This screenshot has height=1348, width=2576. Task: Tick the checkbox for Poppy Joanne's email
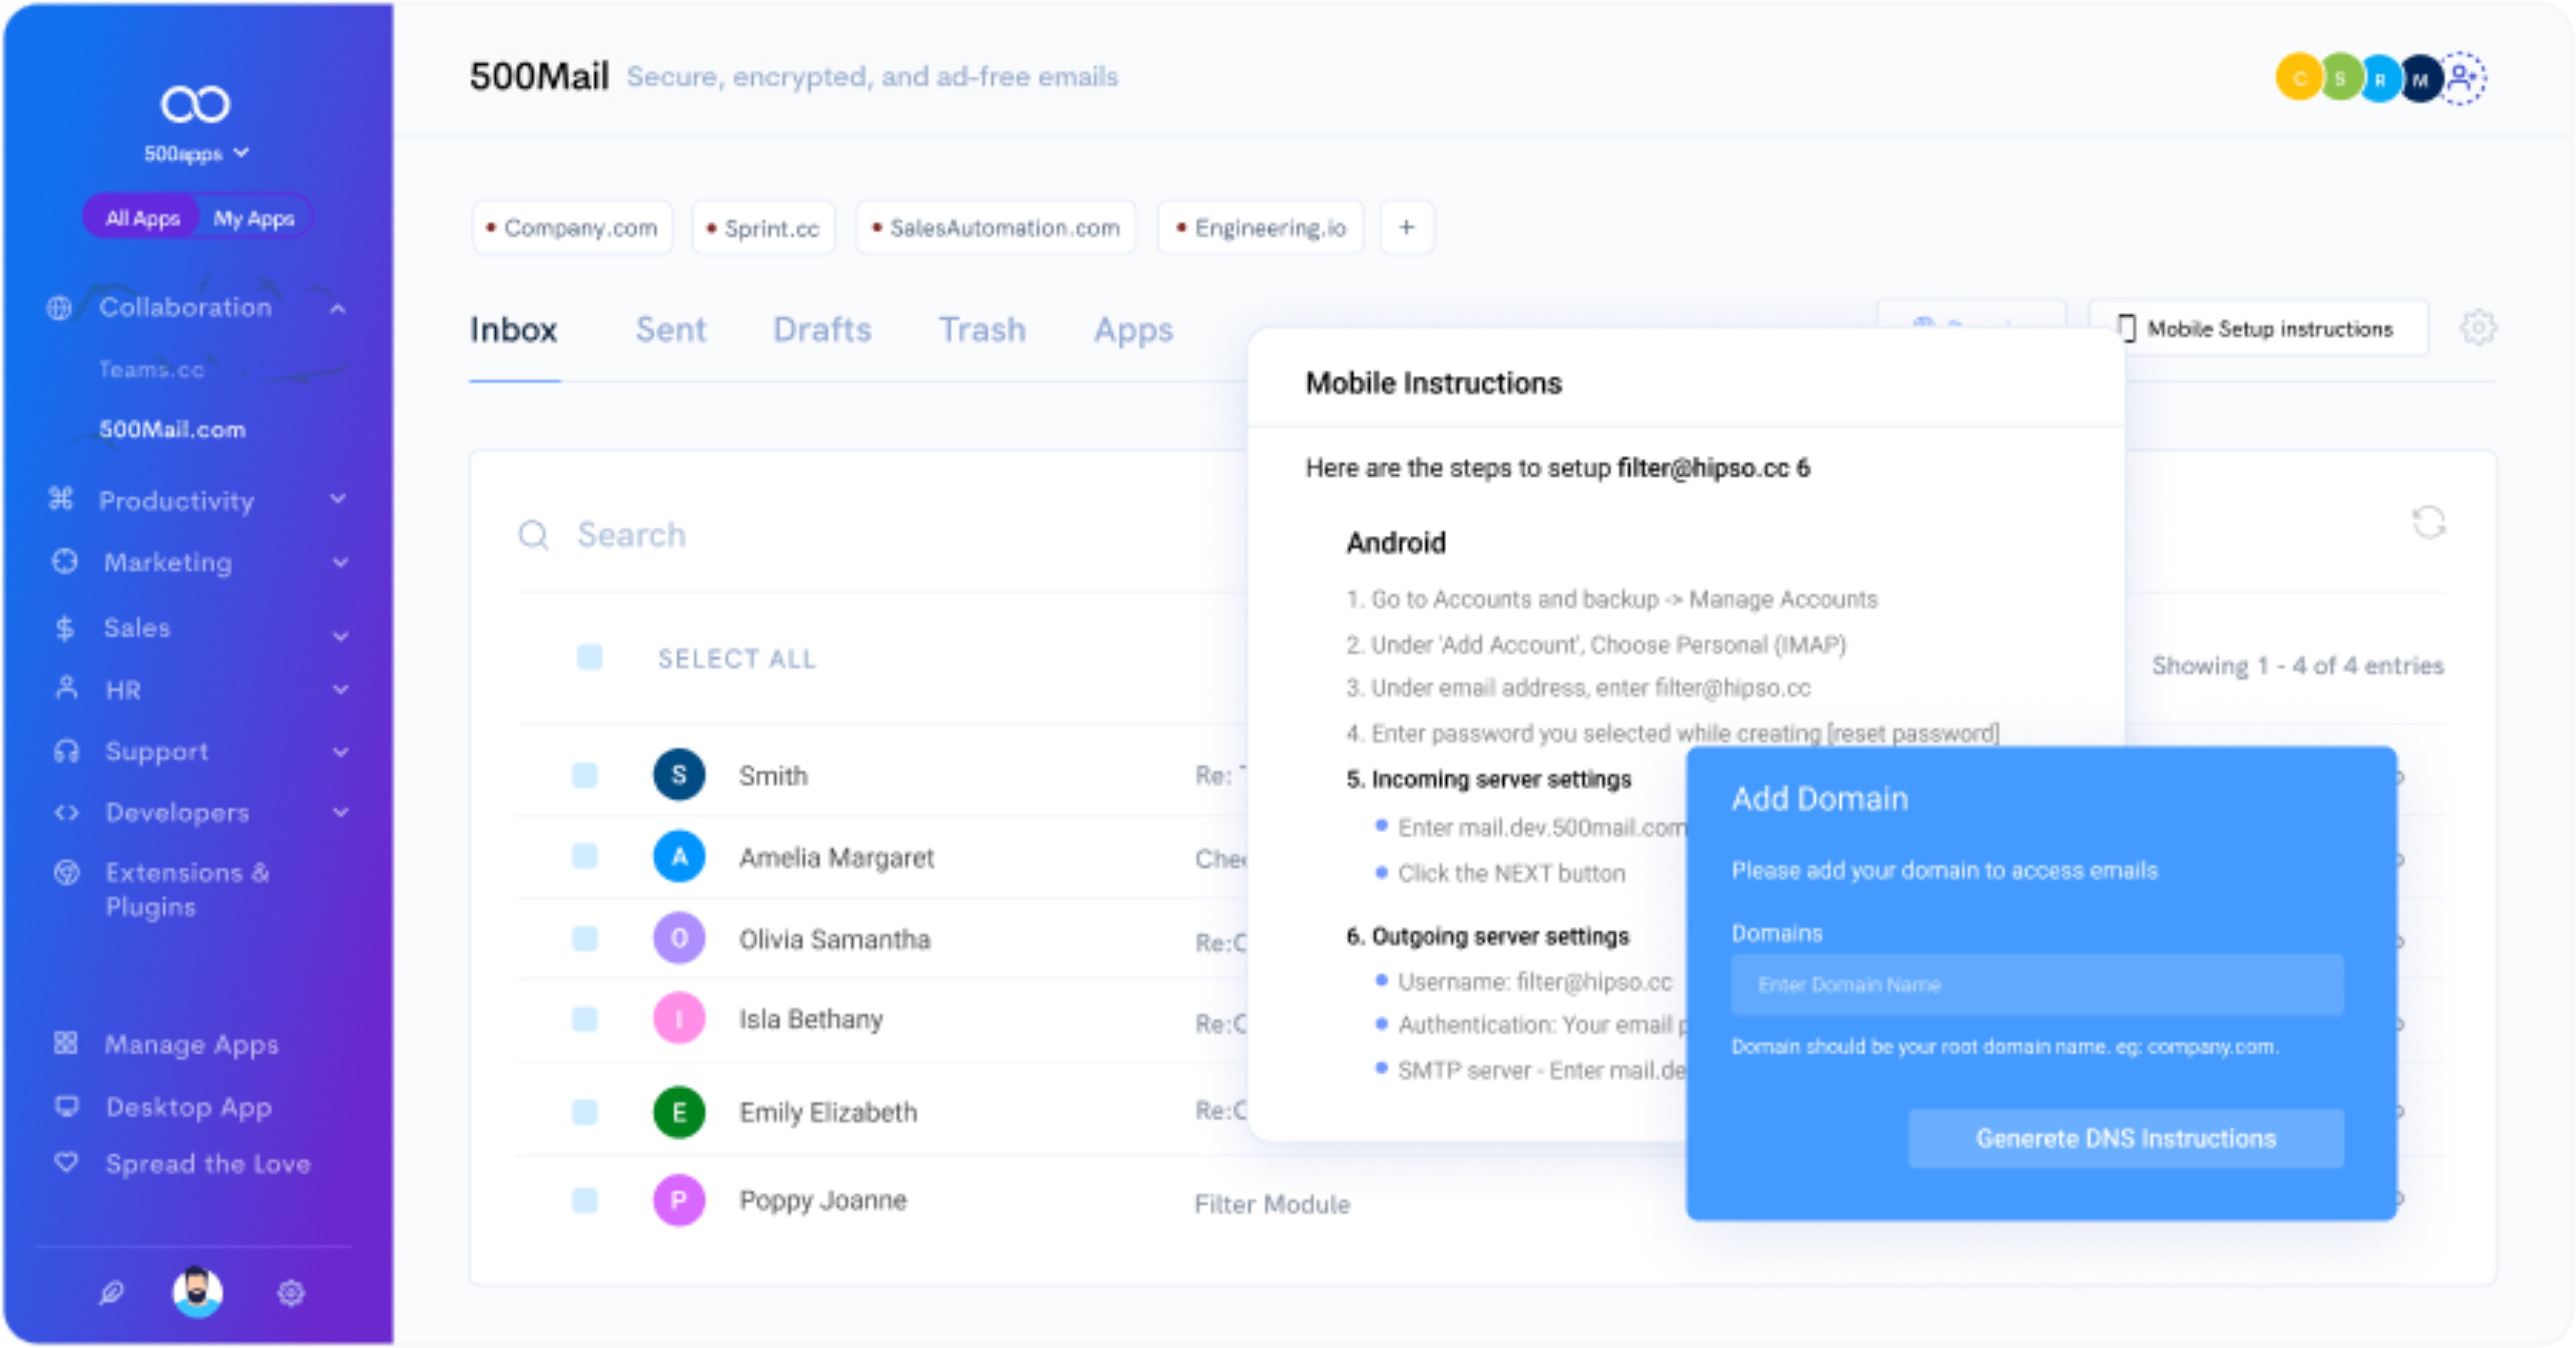tap(584, 1200)
